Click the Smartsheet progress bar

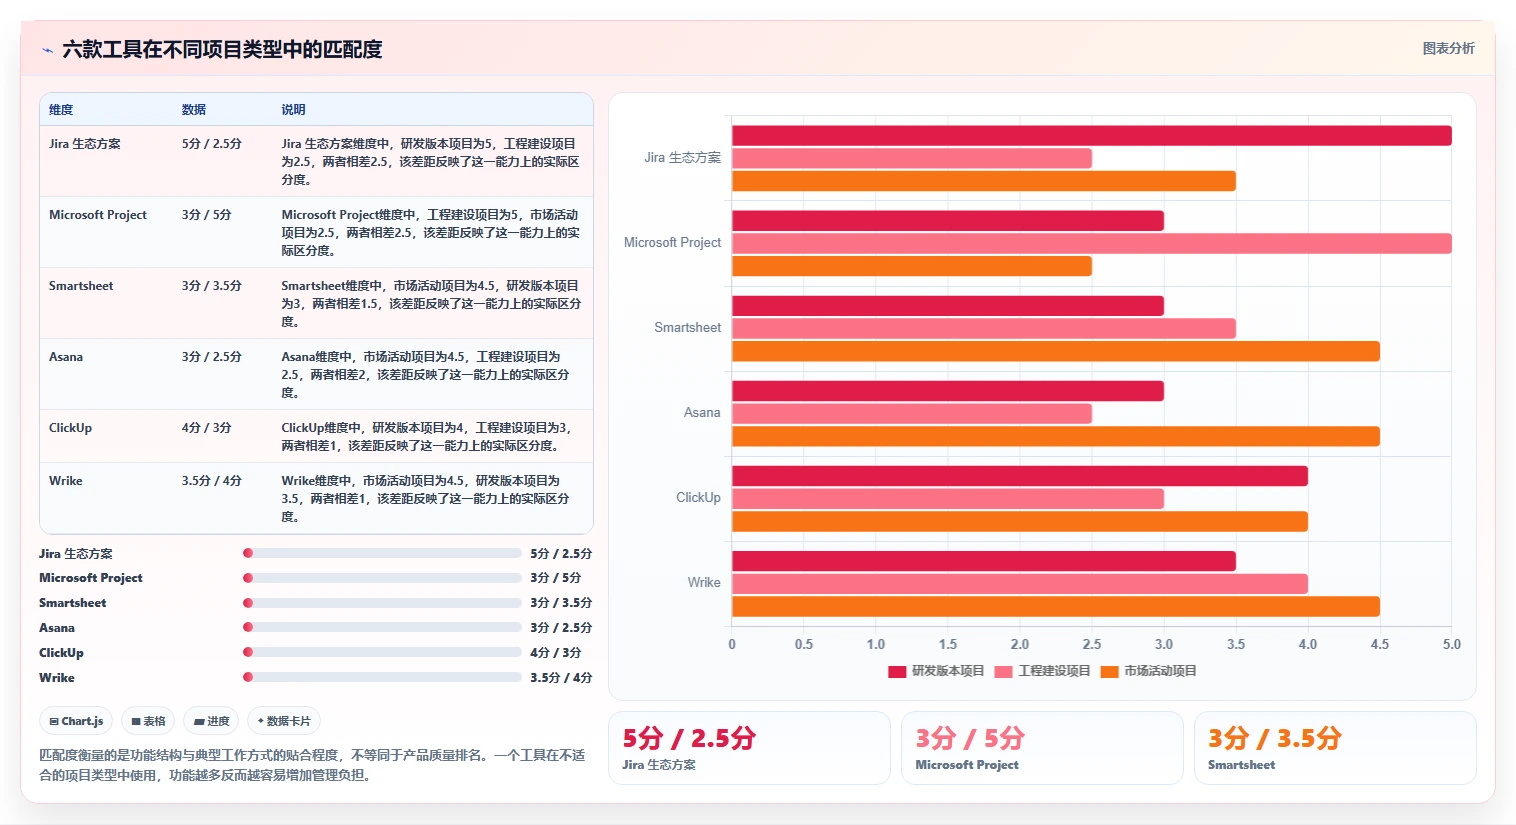pyautogui.click(x=382, y=603)
